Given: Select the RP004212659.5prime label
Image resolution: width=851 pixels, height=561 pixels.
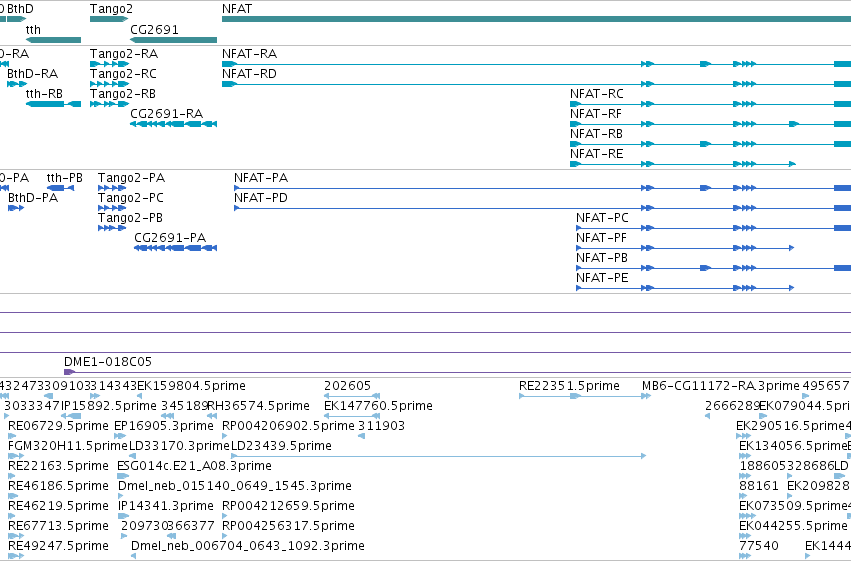Looking at the screenshot, I should pos(288,506).
